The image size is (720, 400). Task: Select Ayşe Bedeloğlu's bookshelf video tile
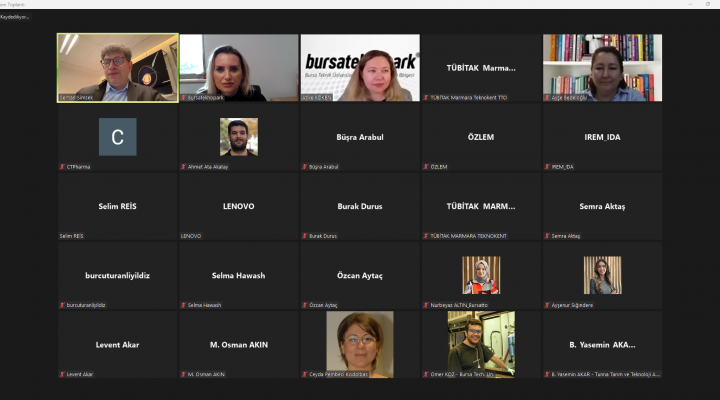tap(602, 68)
